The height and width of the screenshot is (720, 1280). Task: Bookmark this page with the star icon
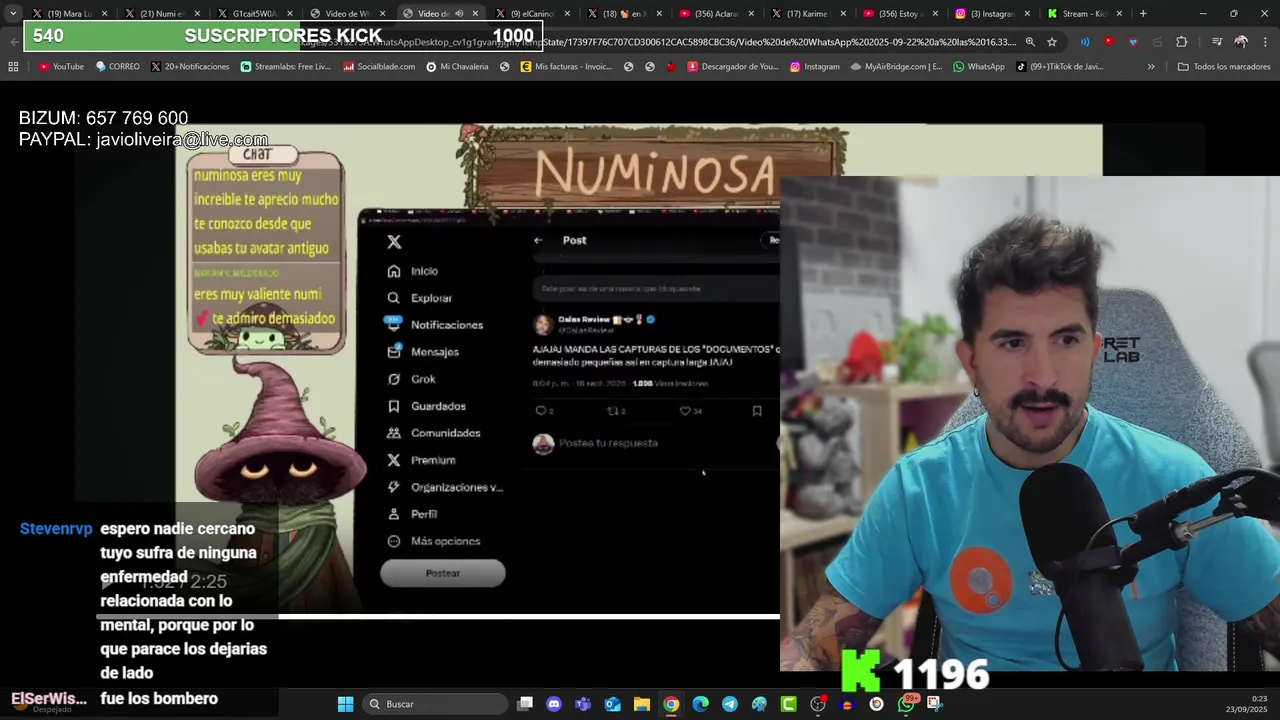pyautogui.click(x=1052, y=42)
